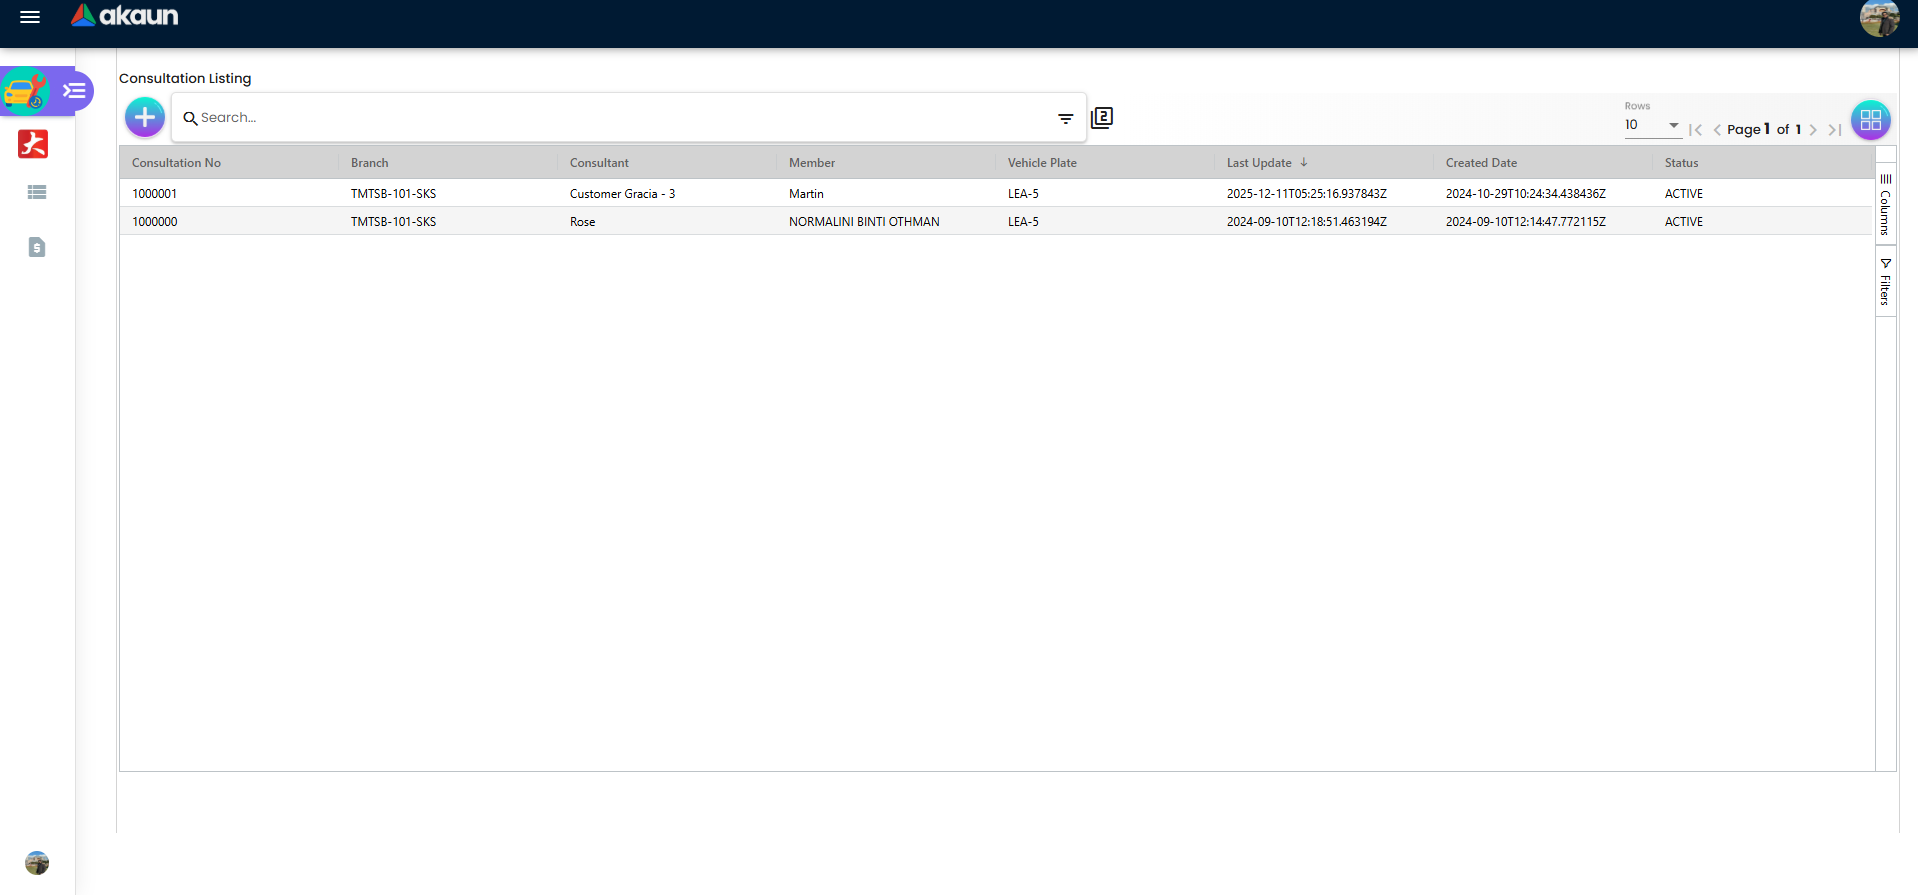Viewport: 1918px width, 895px height.
Task: Sort by Consultation No column header
Action: (176, 163)
